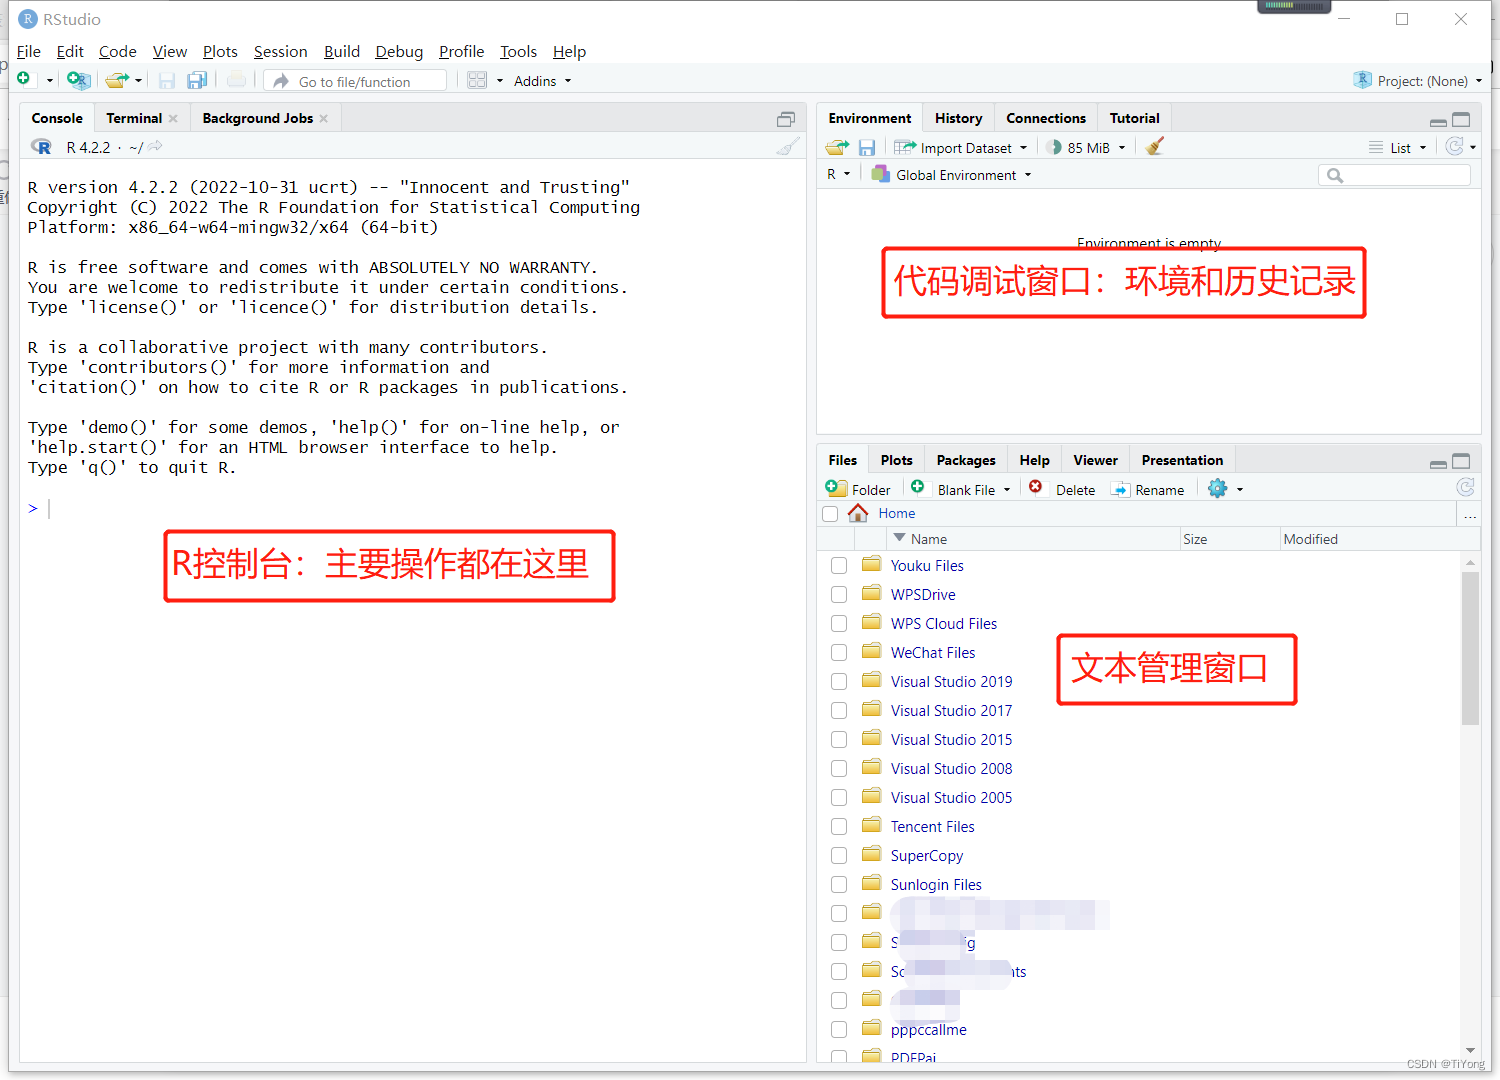The height and width of the screenshot is (1080, 1500).
Task: Open the Visual Studio 2017 folder link
Action: (x=951, y=711)
